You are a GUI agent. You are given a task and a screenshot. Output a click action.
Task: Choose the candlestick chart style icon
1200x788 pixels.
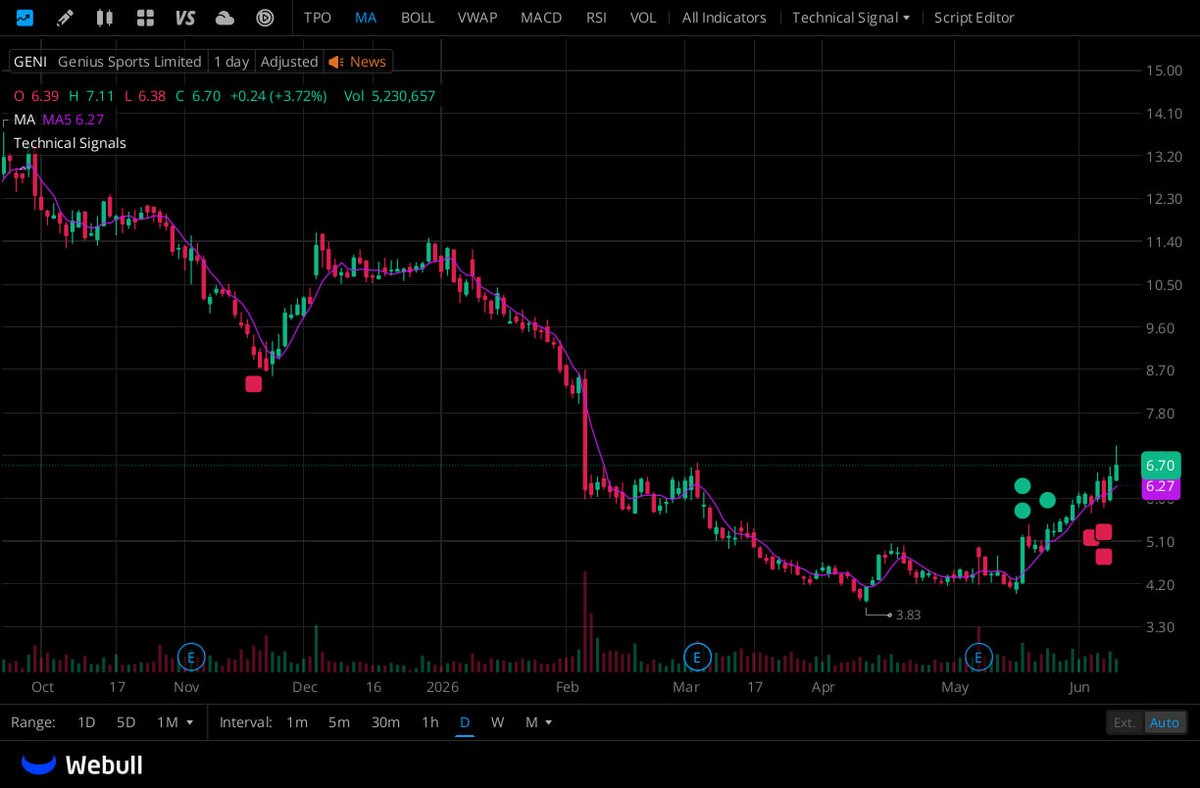[104, 17]
